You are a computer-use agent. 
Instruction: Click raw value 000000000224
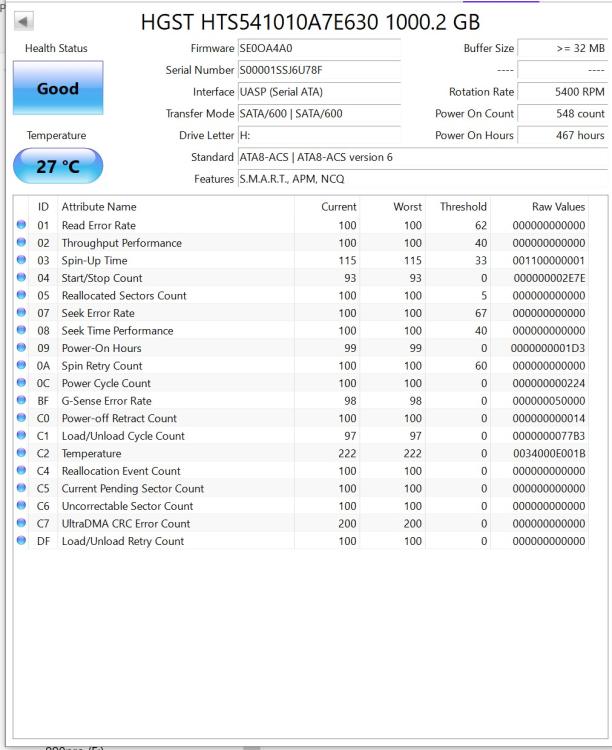[549, 383]
